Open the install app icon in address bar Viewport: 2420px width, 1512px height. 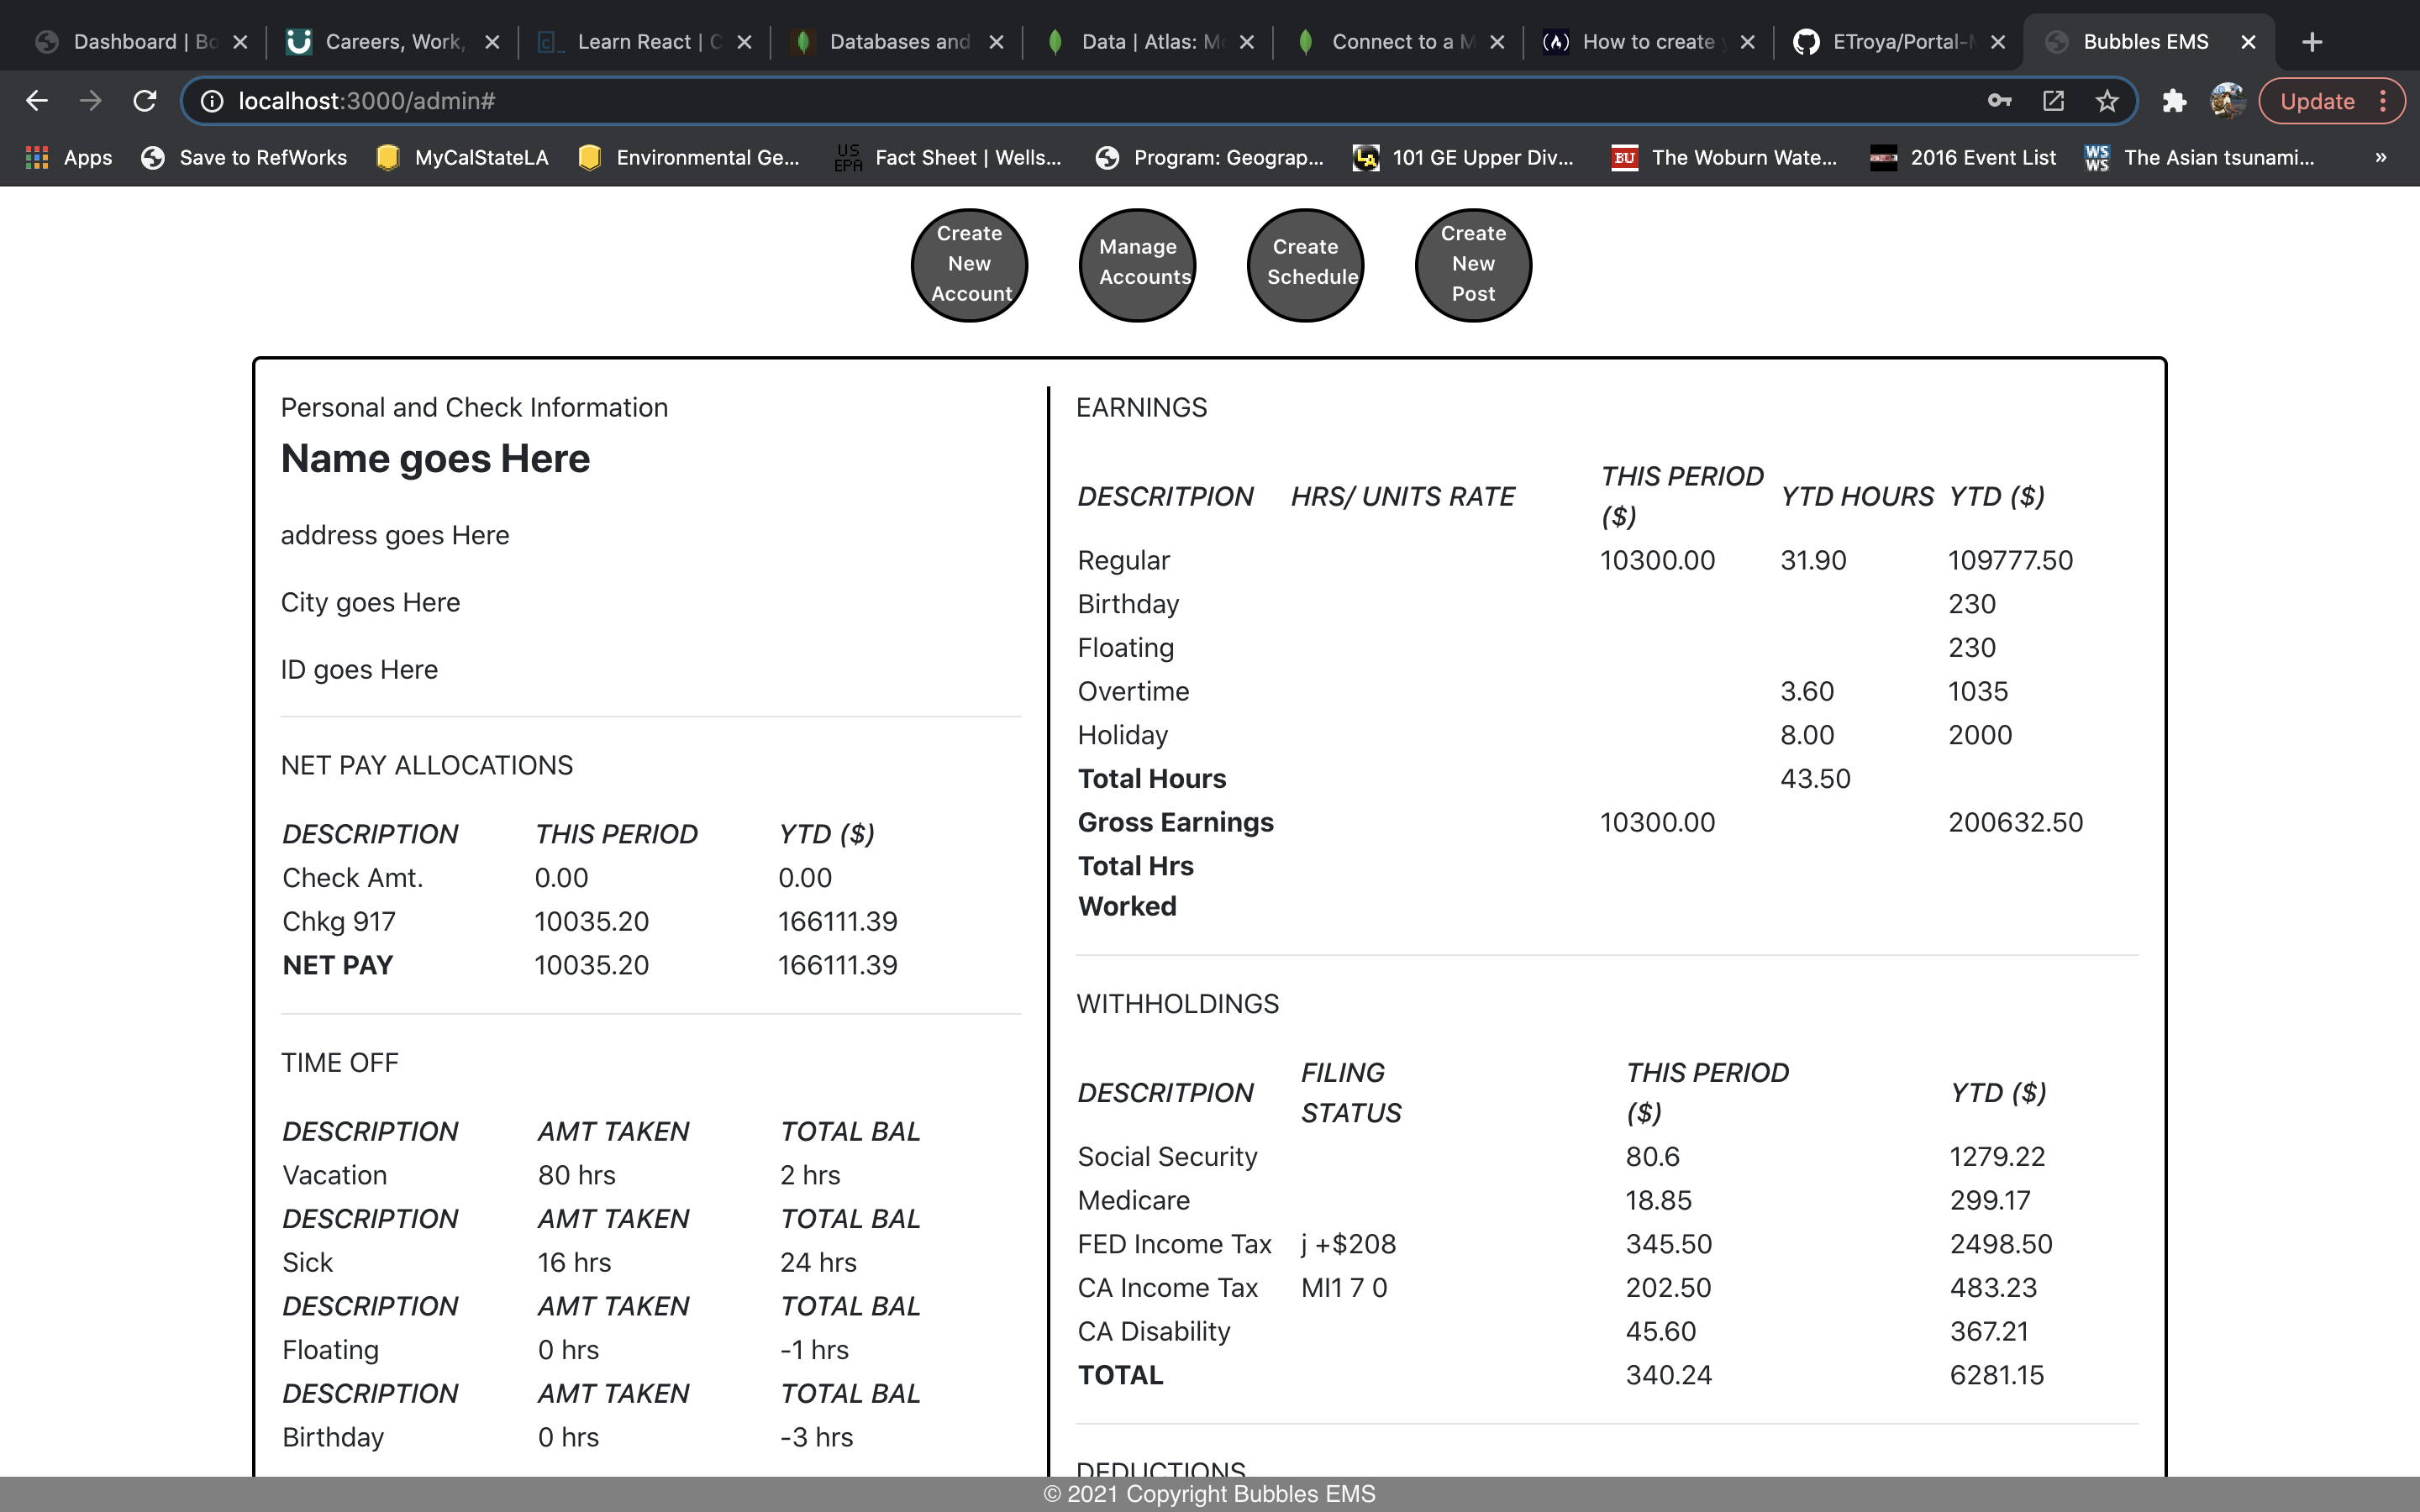coord(2053,101)
